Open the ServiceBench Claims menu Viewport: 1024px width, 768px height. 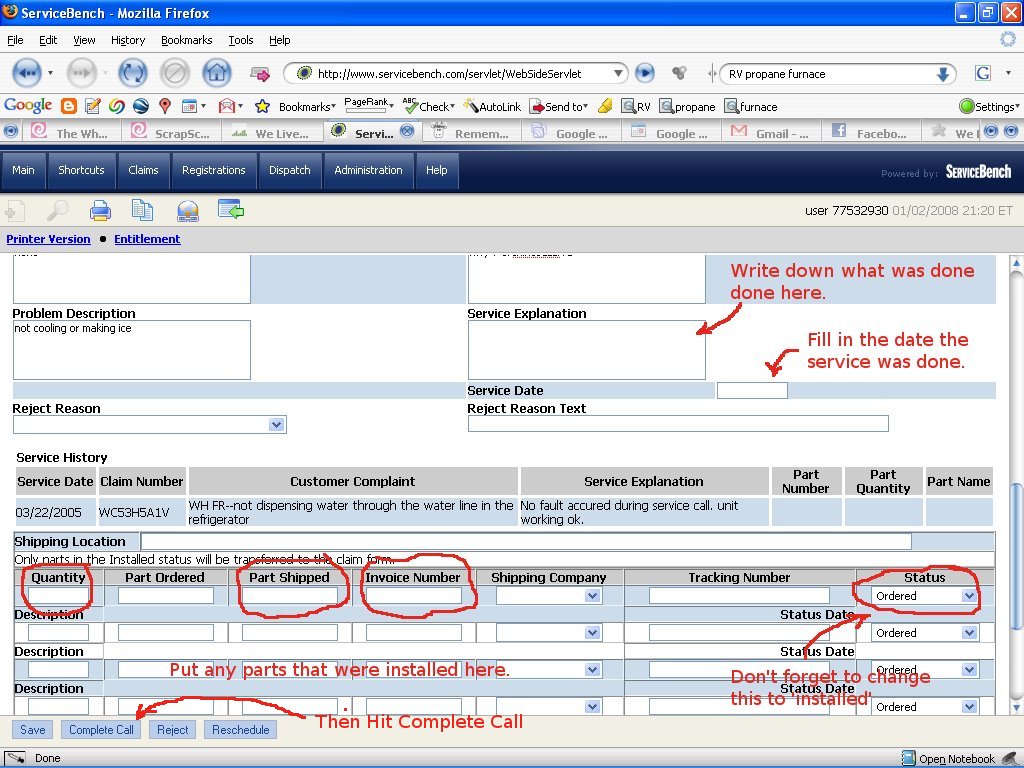(143, 170)
